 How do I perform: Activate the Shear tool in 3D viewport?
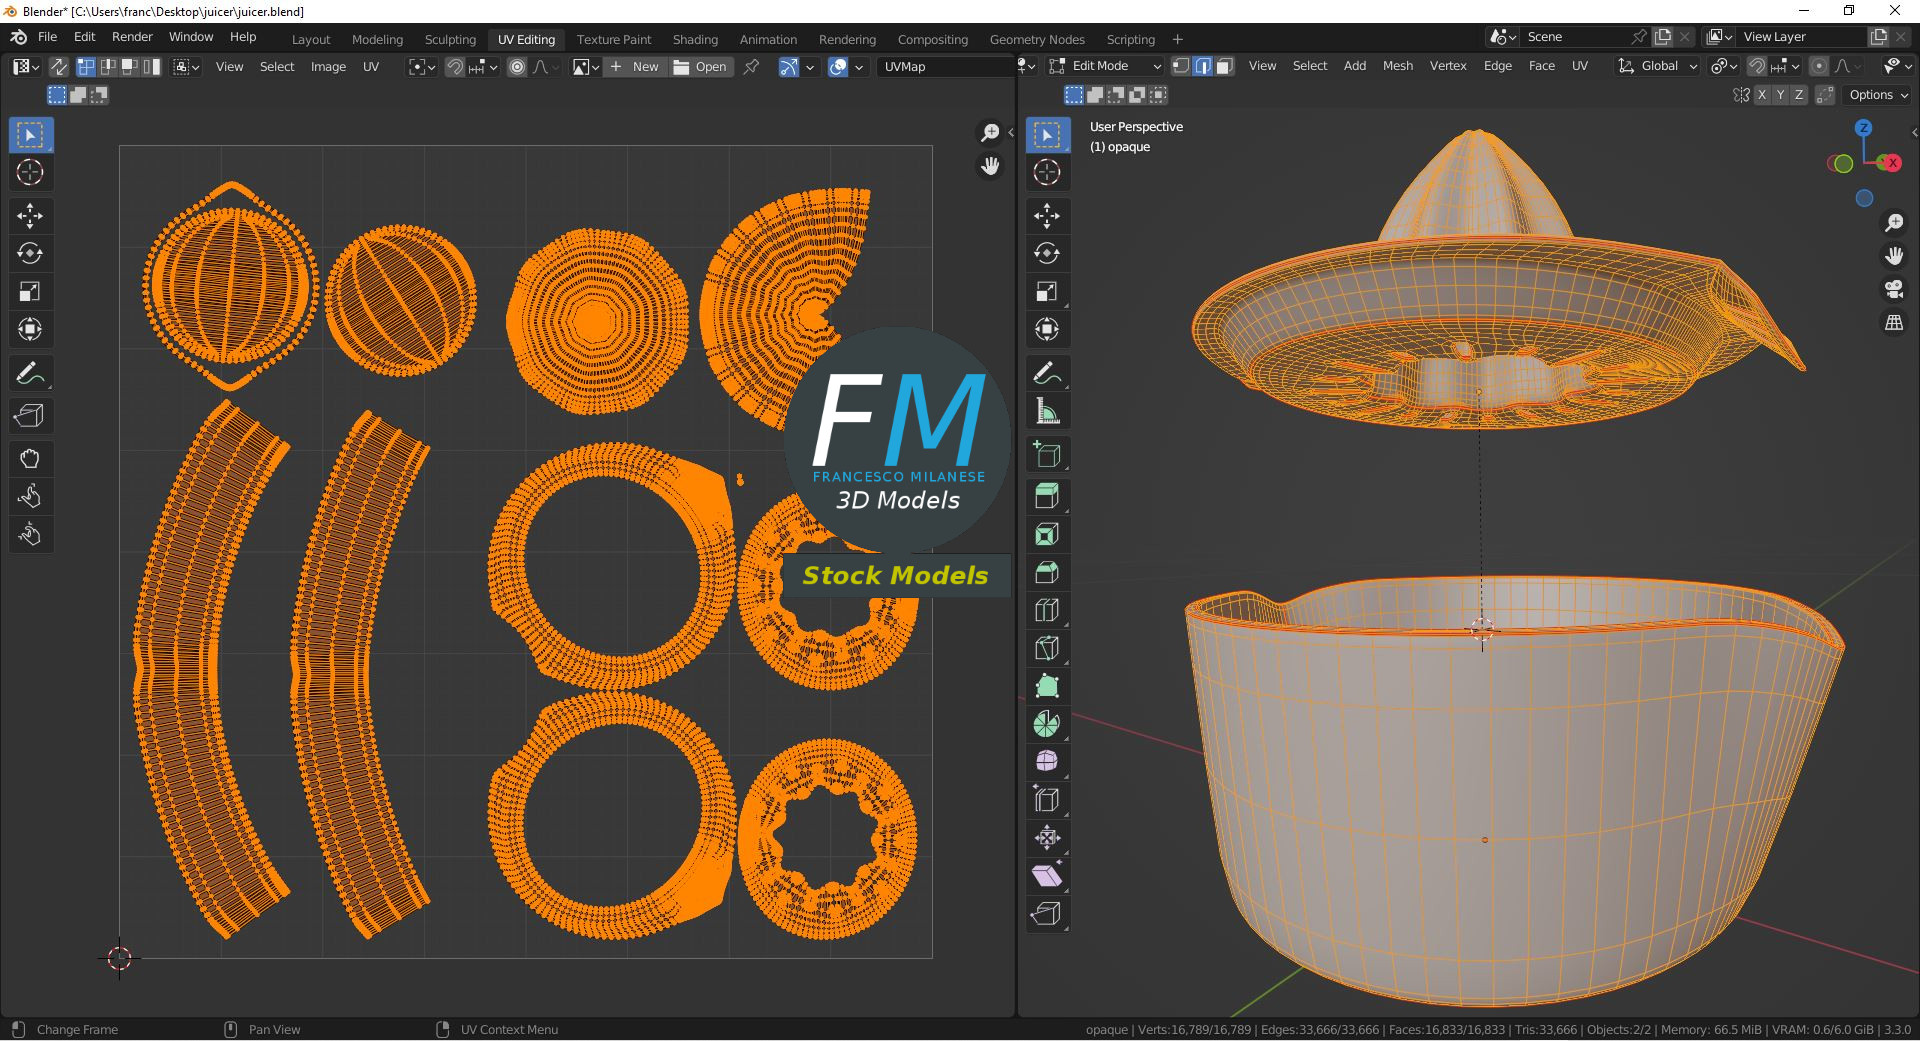click(x=1046, y=876)
